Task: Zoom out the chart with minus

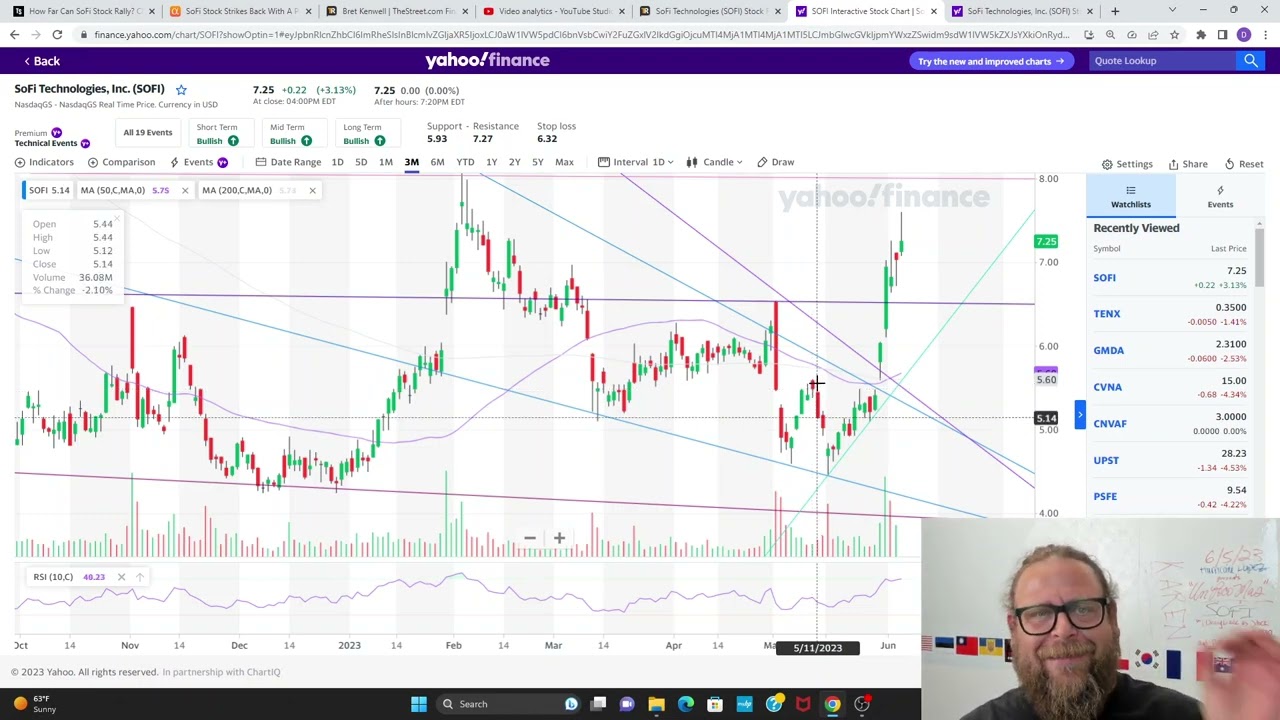Action: (530, 539)
